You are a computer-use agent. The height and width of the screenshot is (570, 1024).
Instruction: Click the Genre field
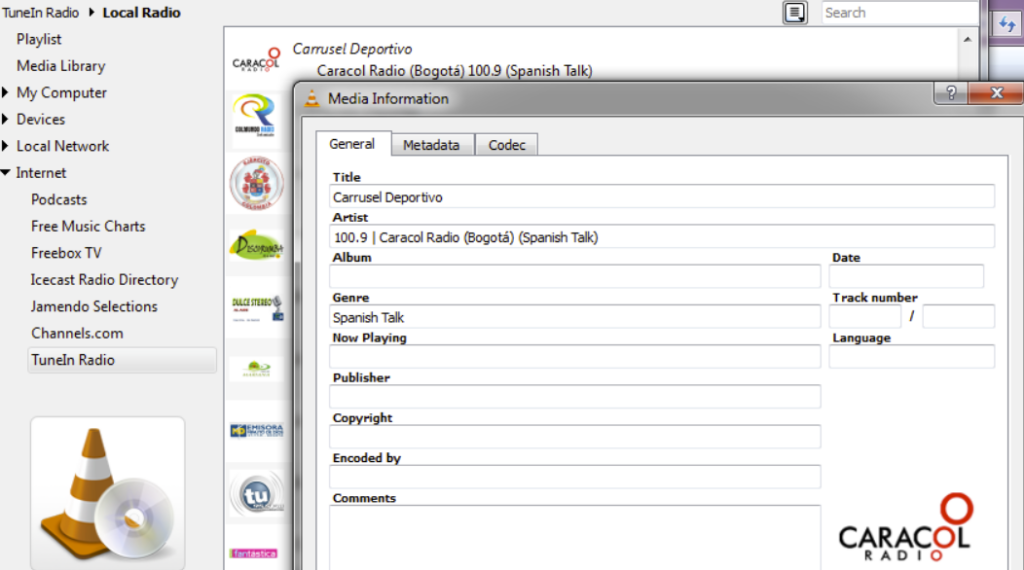coord(575,317)
